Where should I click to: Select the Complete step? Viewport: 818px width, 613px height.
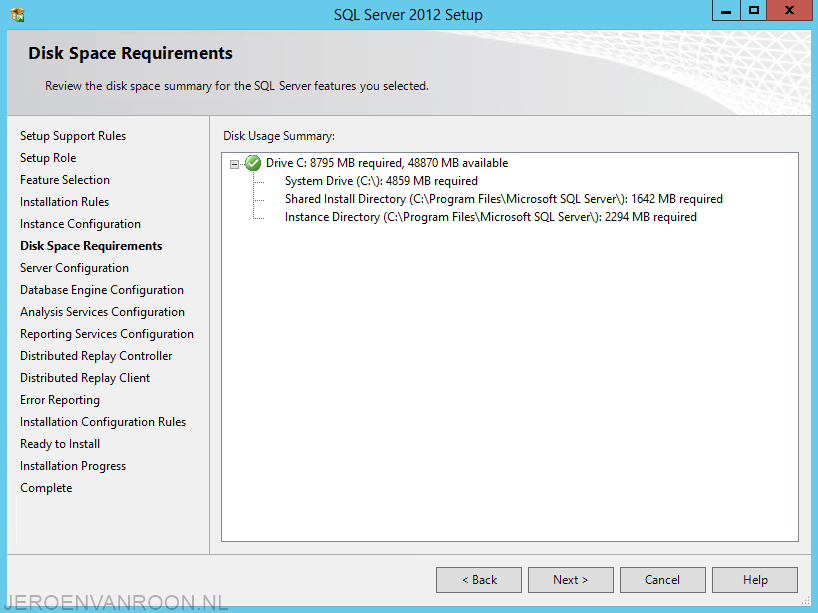[46, 488]
